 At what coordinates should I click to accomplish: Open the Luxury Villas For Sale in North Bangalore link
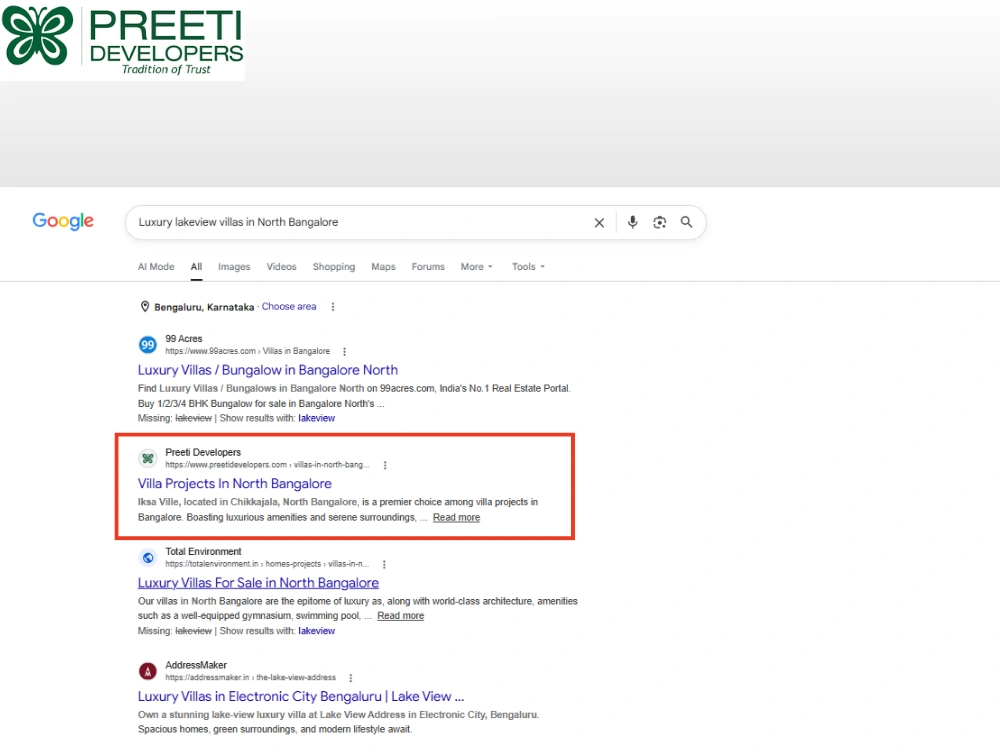pyautogui.click(x=258, y=583)
